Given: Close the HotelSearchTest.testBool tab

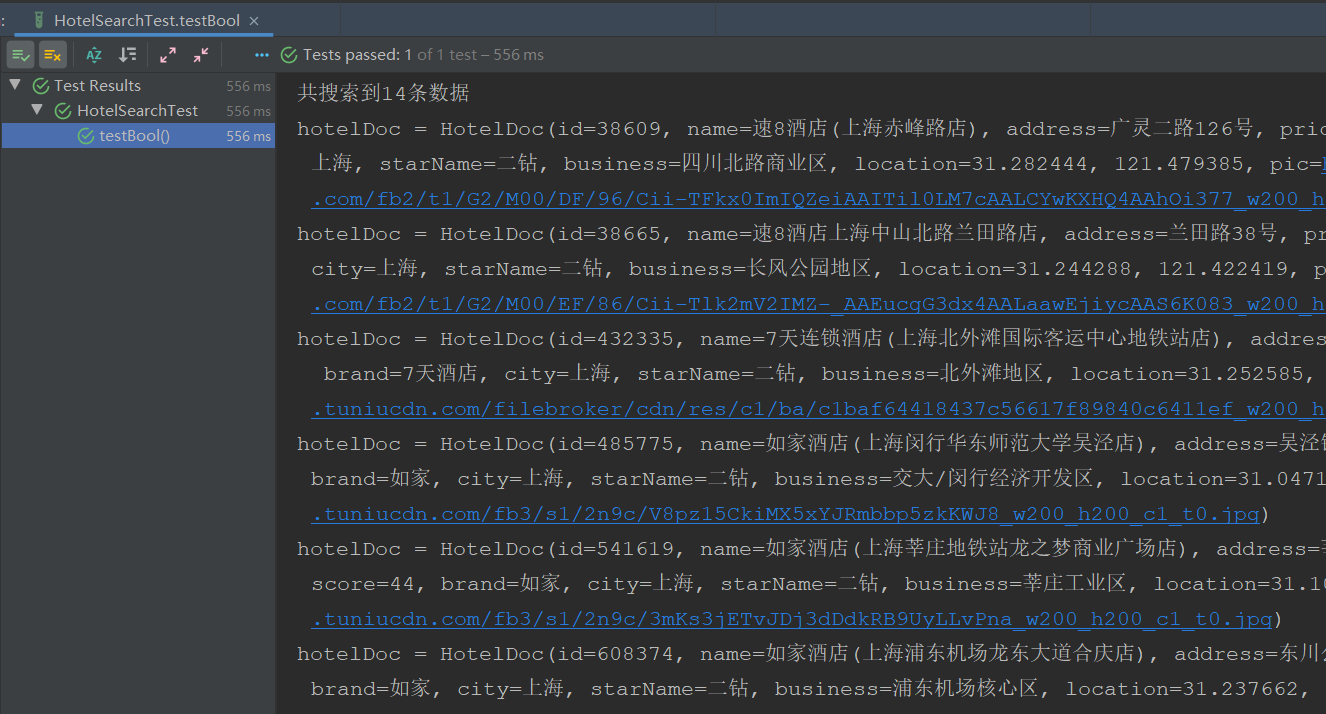Looking at the screenshot, I should (254, 20).
